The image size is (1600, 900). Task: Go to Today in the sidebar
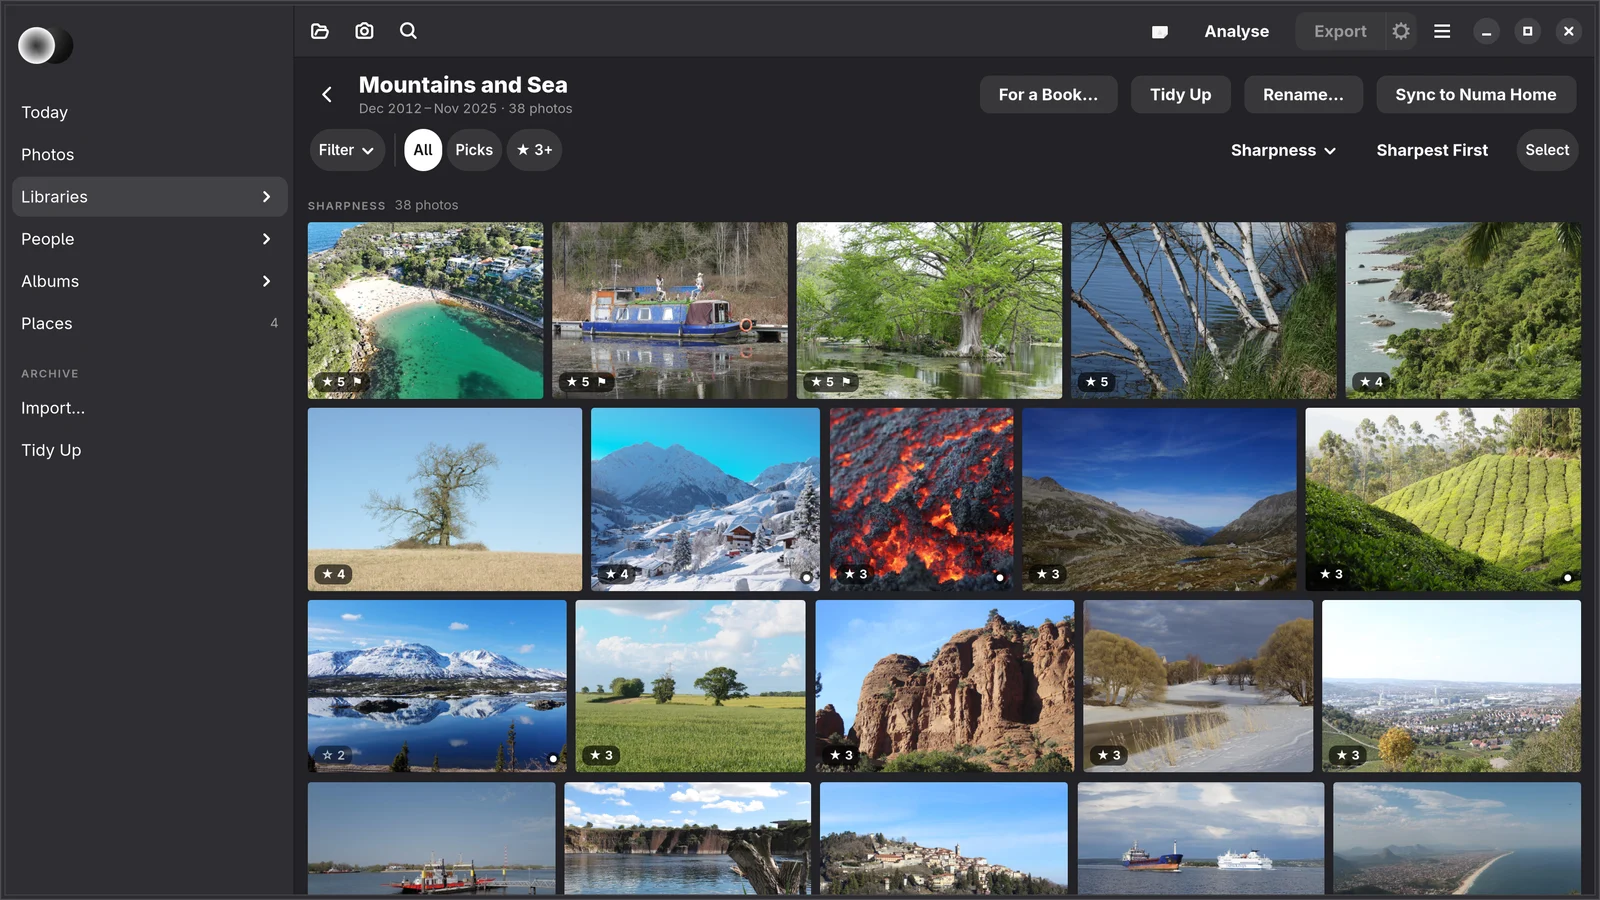click(x=150, y=112)
